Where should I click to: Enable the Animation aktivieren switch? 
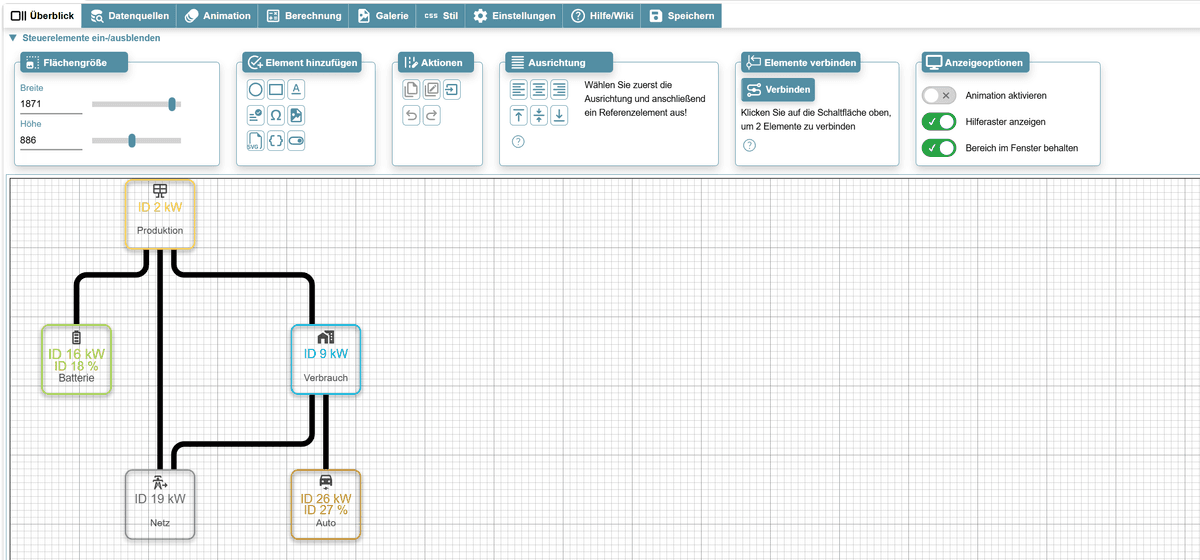pyautogui.click(x=939, y=96)
